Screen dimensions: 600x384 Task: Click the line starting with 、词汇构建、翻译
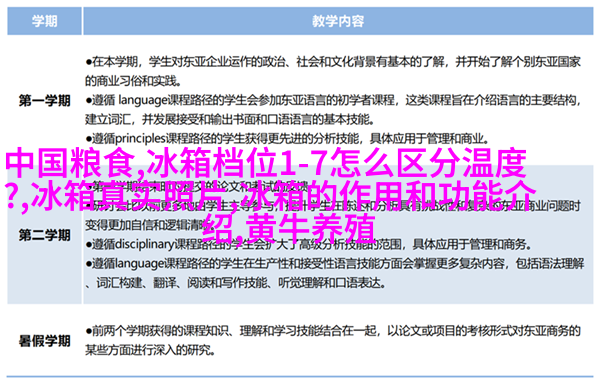235,283
